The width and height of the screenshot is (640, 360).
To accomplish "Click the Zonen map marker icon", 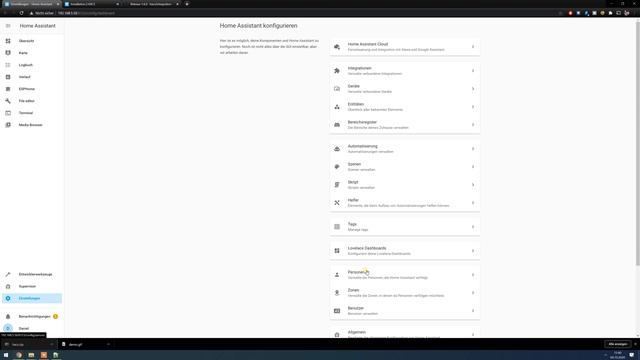I will (337, 293).
